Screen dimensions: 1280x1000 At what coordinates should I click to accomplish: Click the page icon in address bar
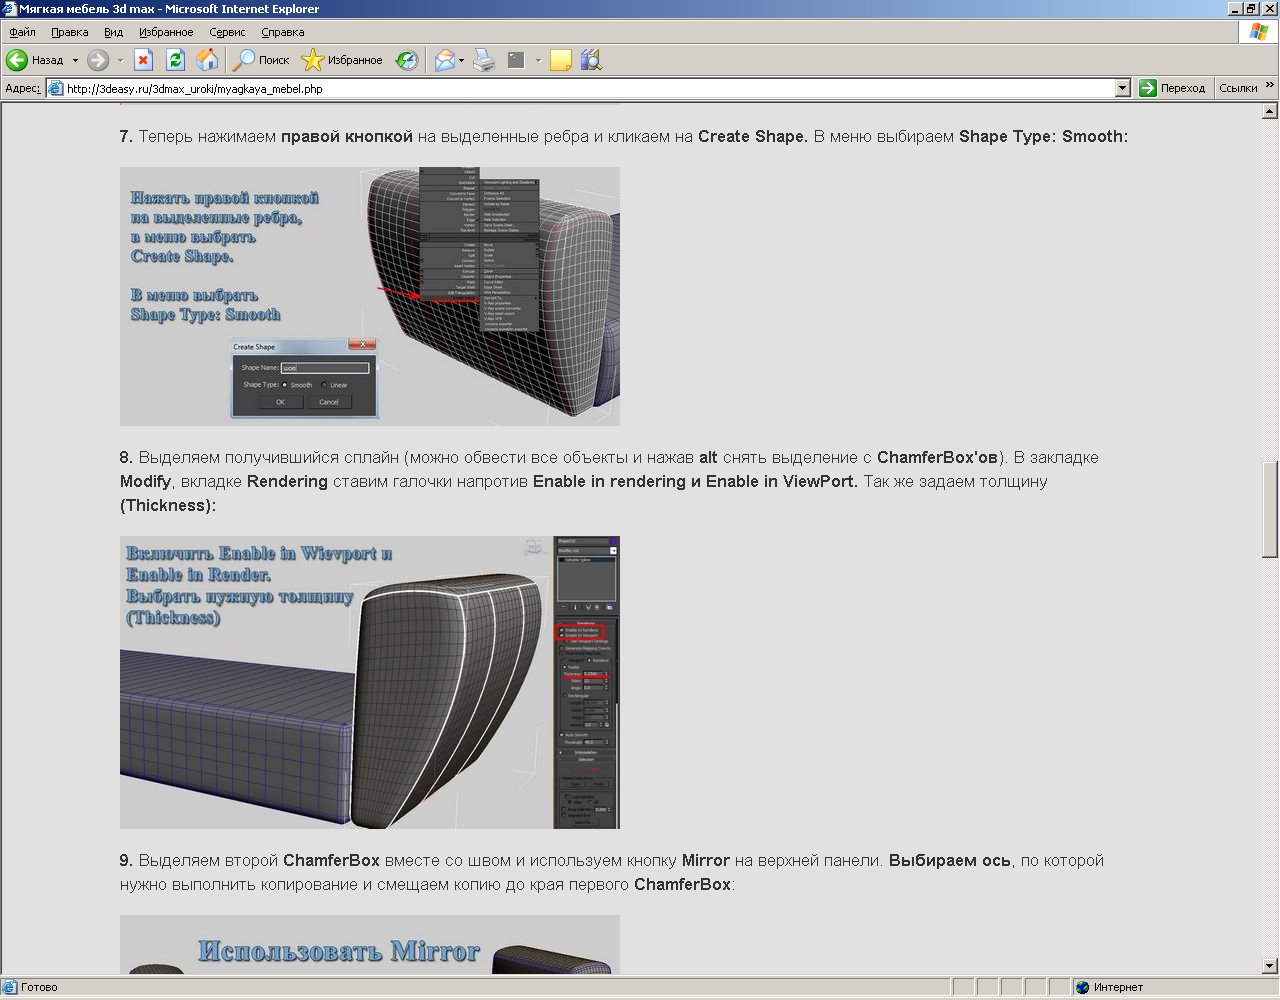(x=56, y=88)
